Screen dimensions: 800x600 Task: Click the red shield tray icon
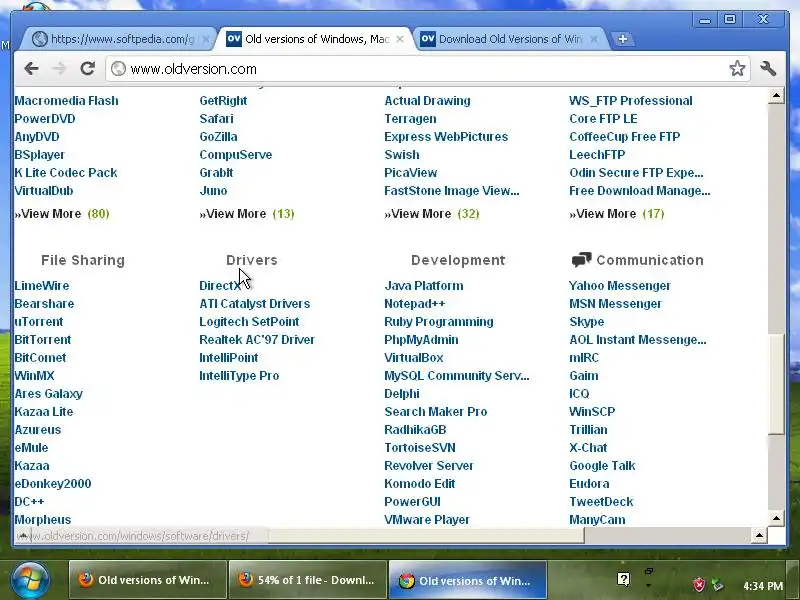pyautogui.click(x=699, y=584)
